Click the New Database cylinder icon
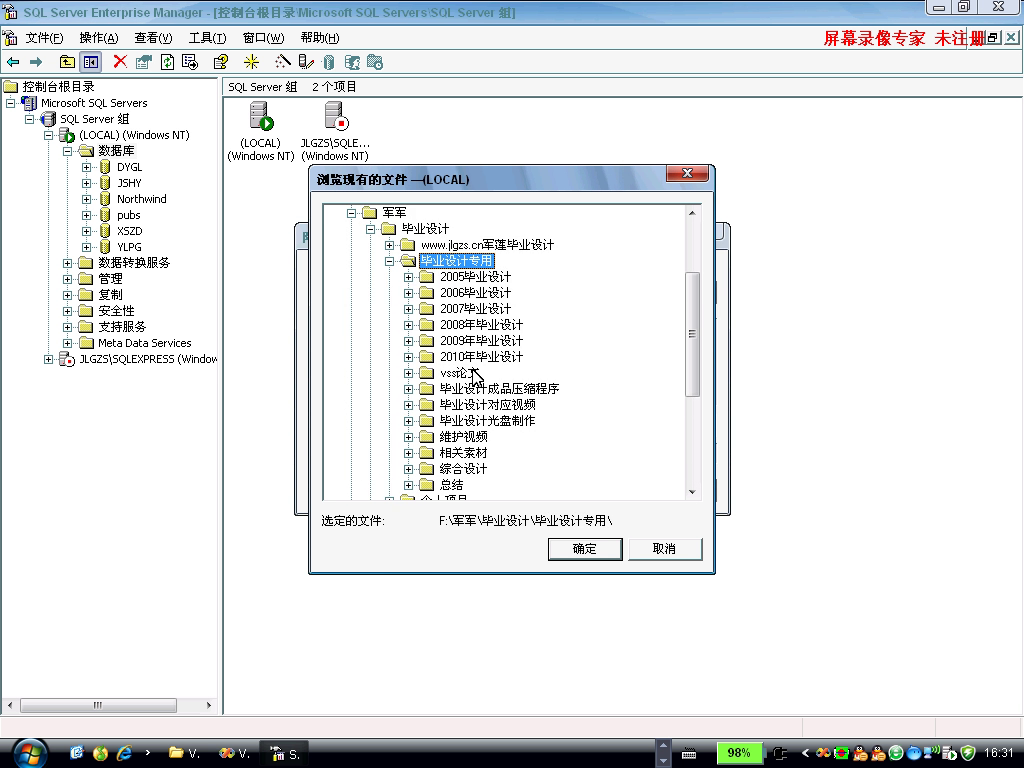1024x768 pixels. click(328, 62)
